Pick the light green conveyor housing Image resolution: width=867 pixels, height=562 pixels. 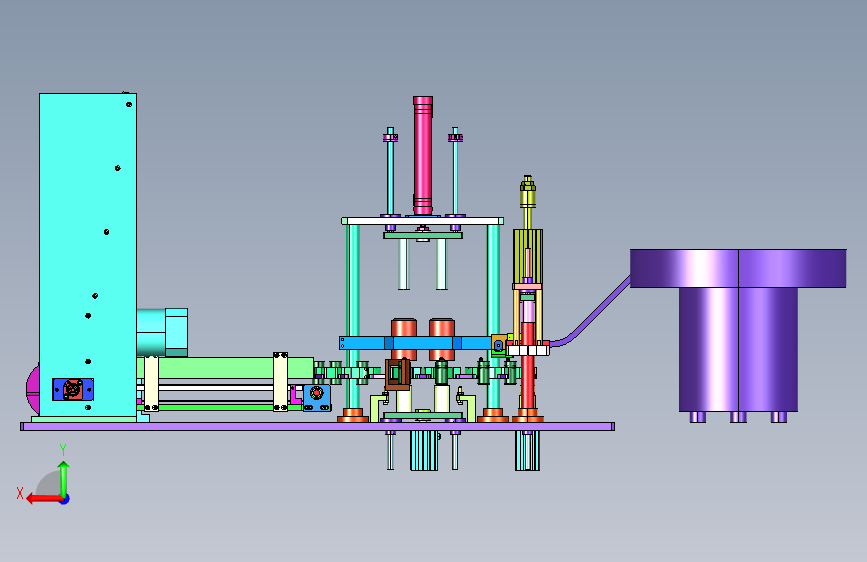click(227, 368)
